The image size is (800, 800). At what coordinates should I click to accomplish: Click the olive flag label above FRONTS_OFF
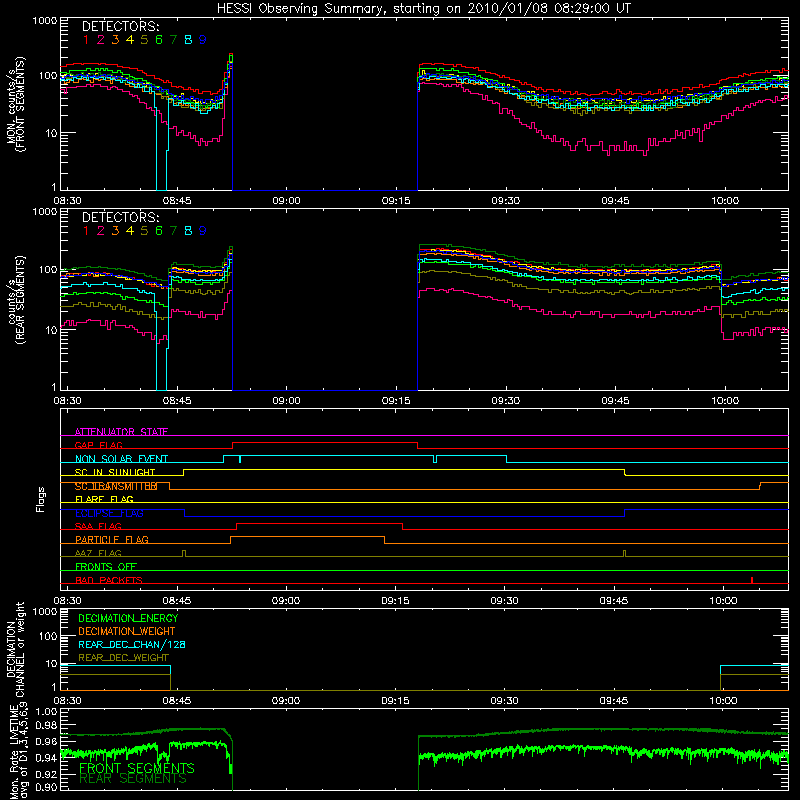point(98,553)
